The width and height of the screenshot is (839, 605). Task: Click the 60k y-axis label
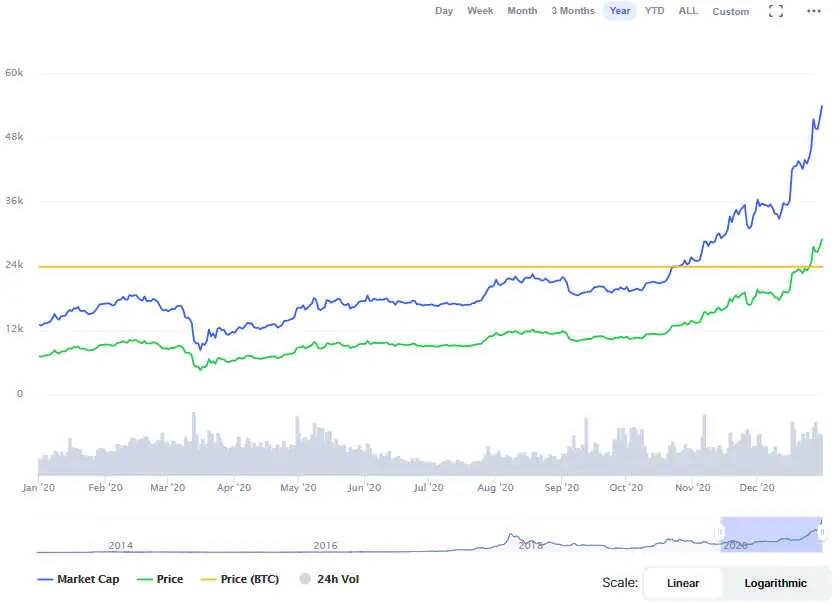click(x=14, y=73)
